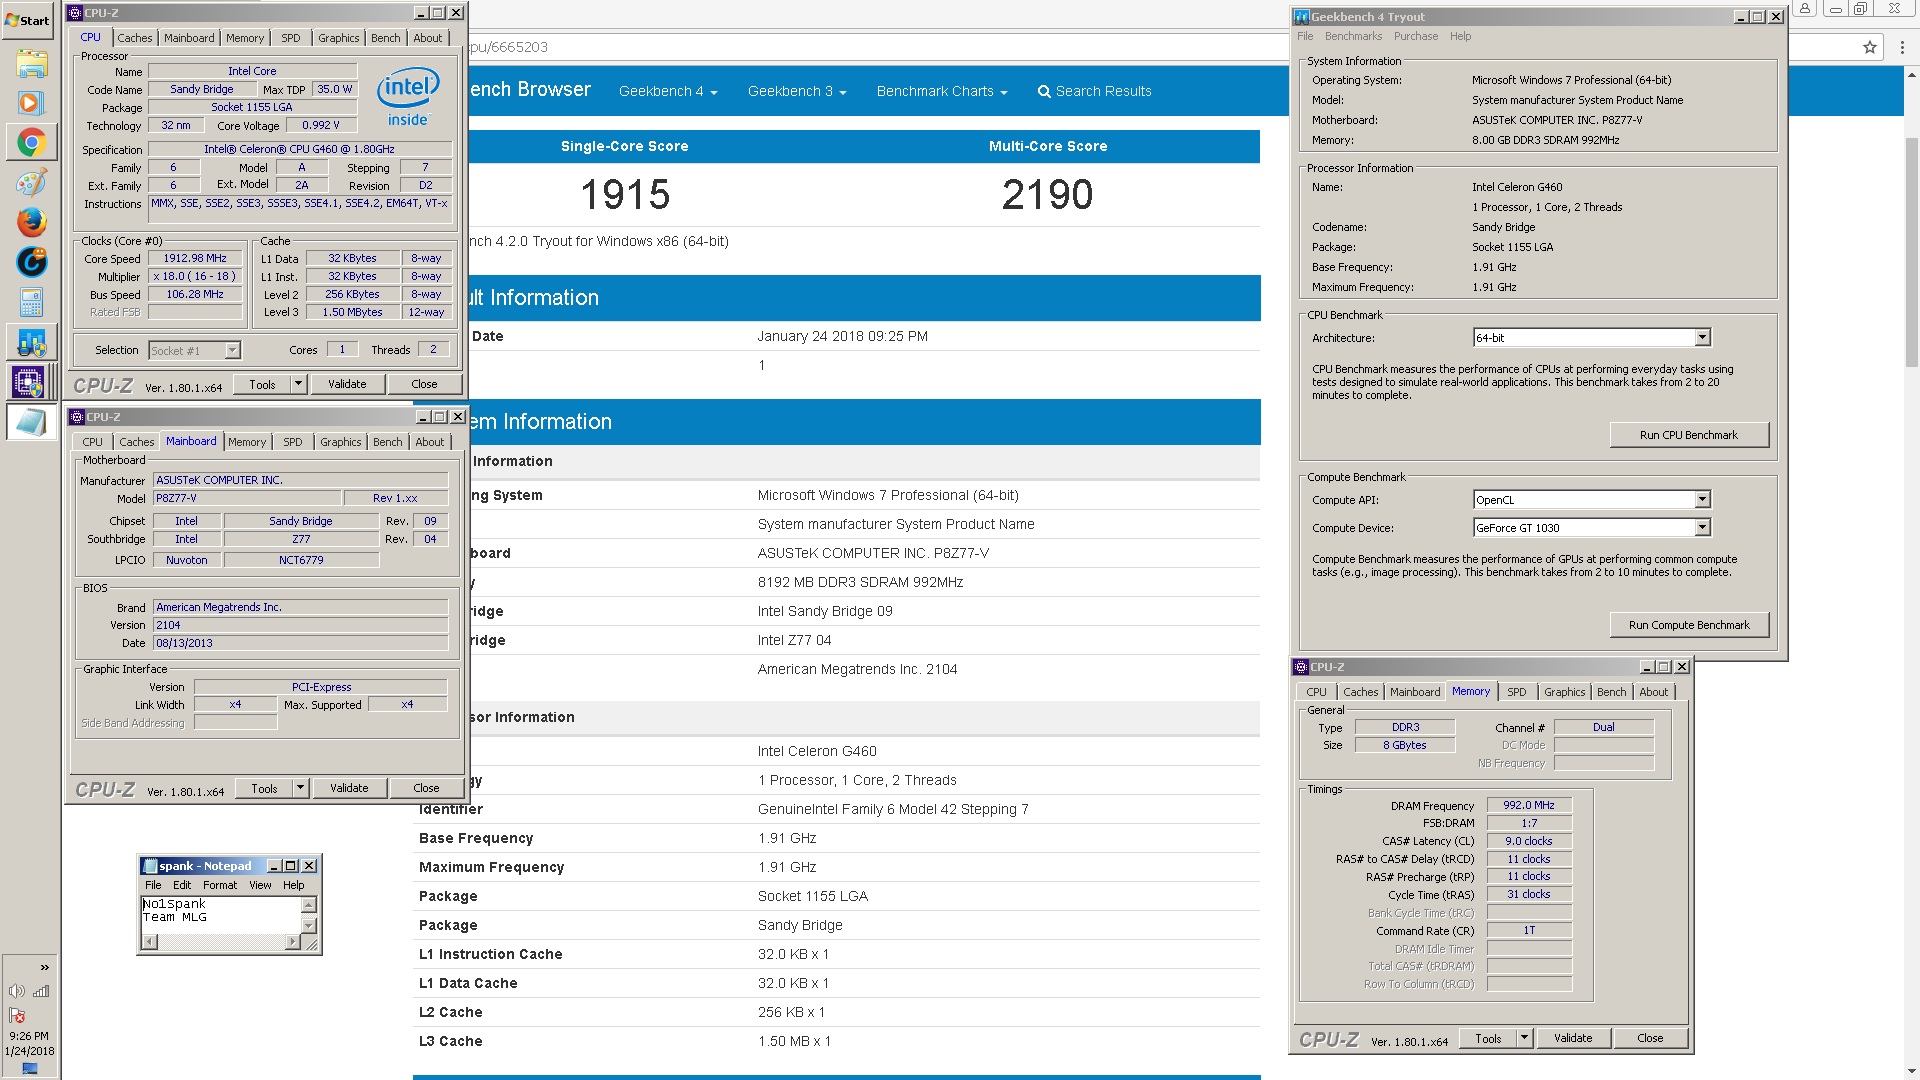
Task: Click the browser page vertical scrollbar
Action: coord(1911,252)
